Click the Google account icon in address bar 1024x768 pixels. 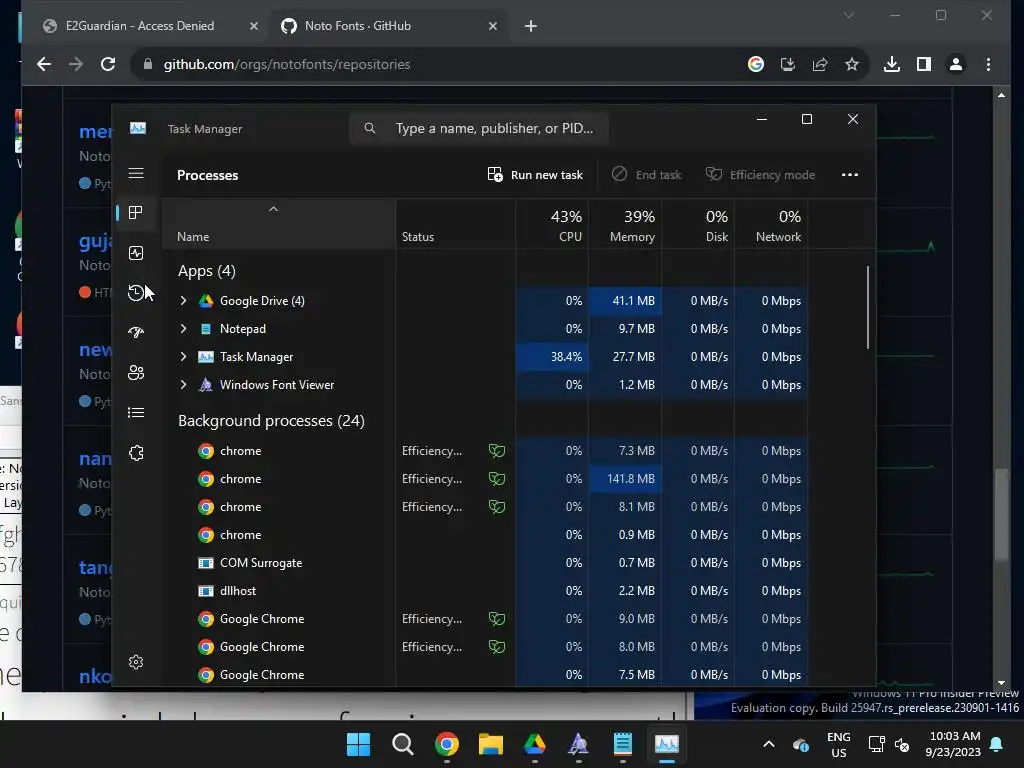(x=756, y=64)
